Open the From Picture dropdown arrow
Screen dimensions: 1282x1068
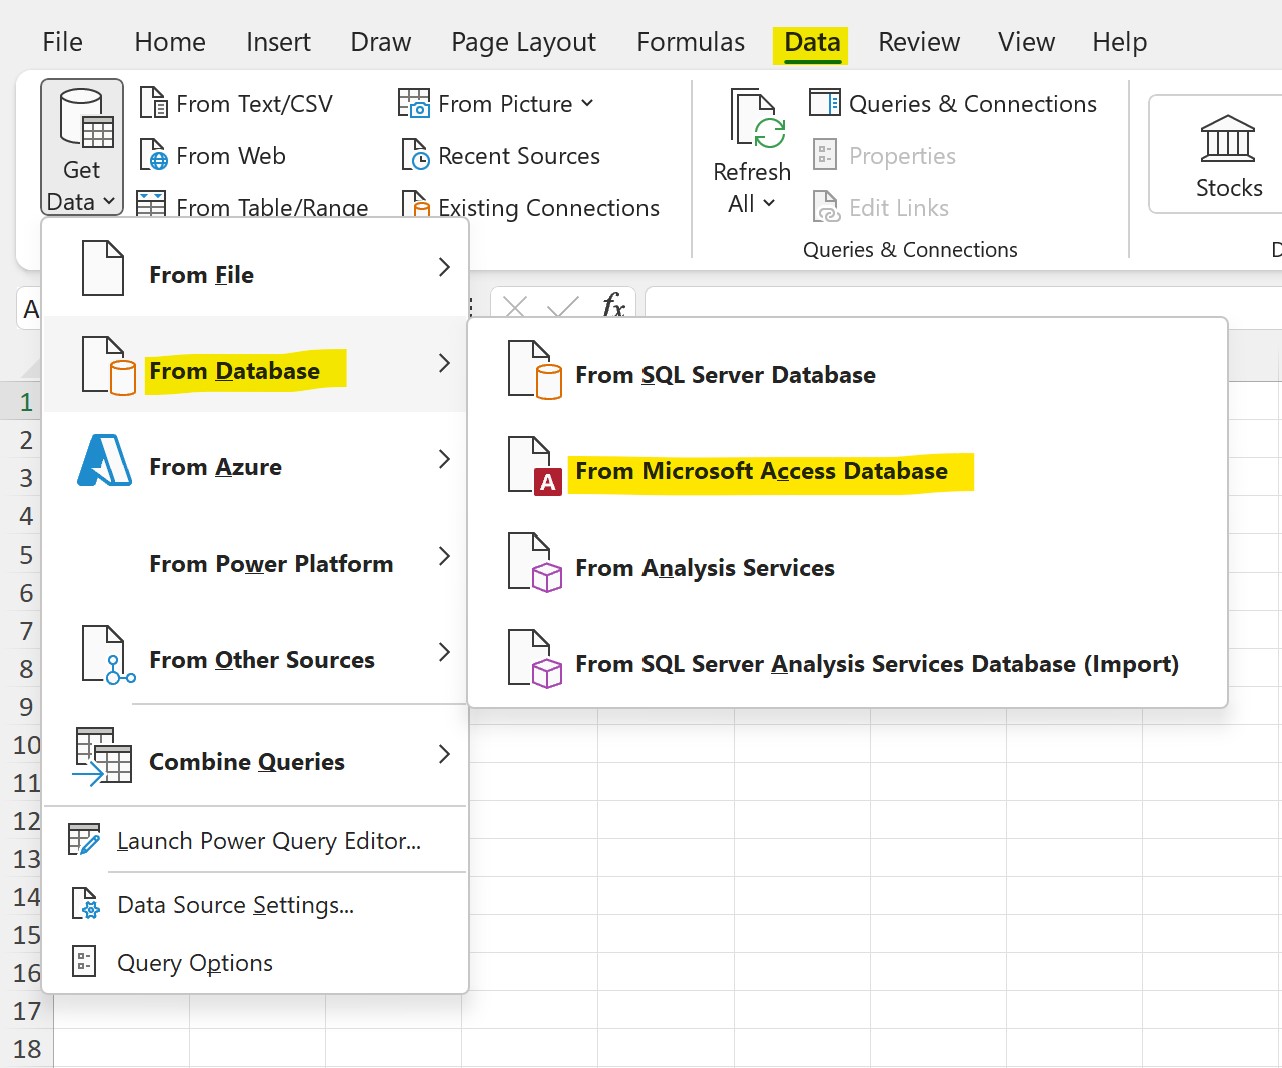(x=587, y=102)
